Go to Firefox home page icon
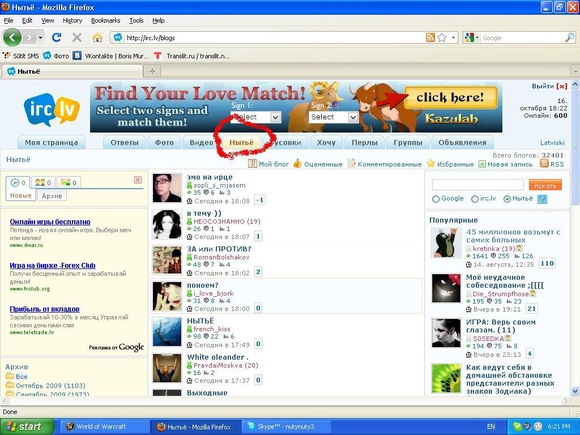The height and width of the screenshot is (435, 580). pos(97,37)
